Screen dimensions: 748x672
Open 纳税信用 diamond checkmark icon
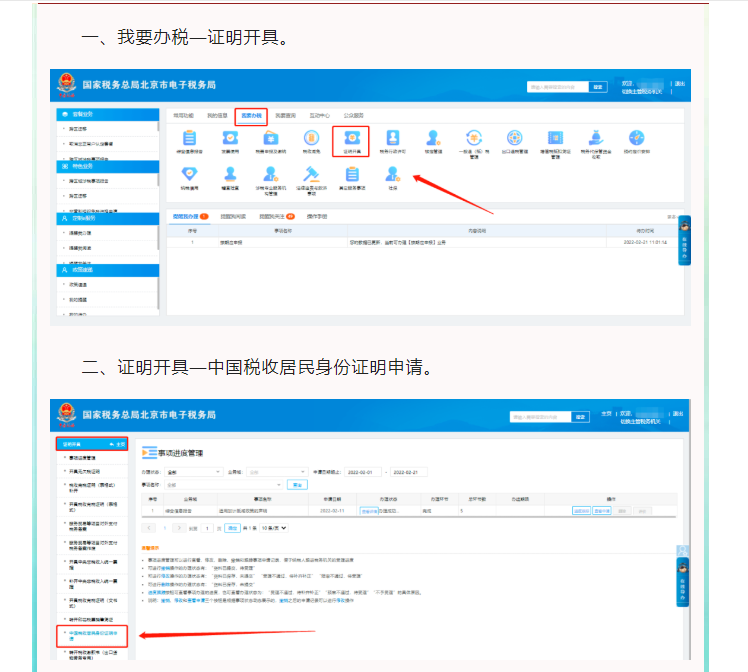click(189, 174)
